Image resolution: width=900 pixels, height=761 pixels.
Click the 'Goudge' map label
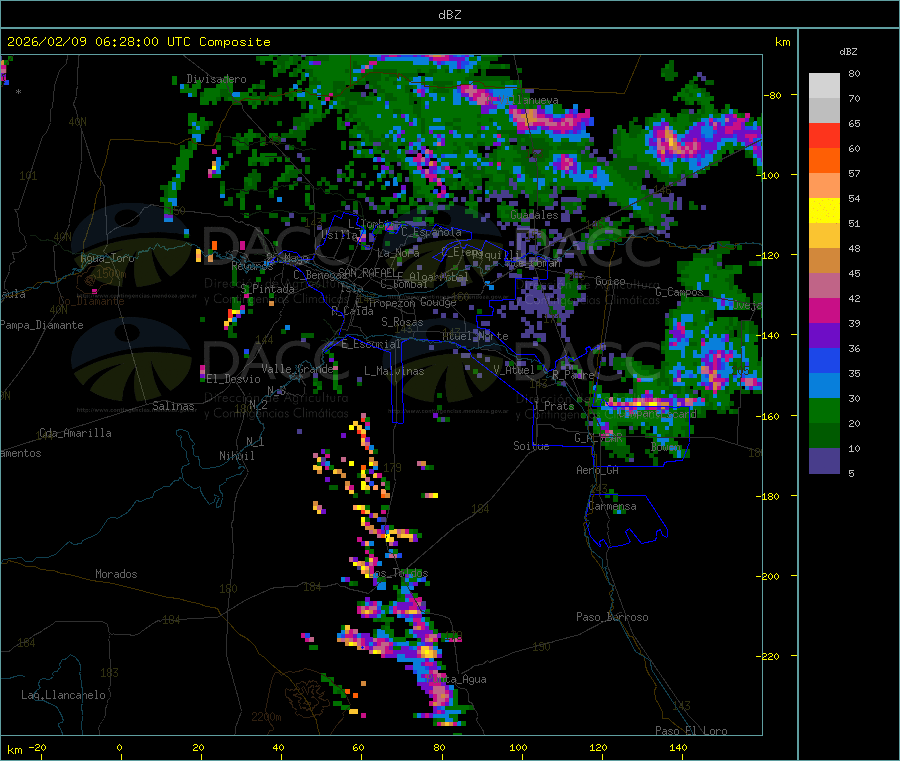click(438, 302)
